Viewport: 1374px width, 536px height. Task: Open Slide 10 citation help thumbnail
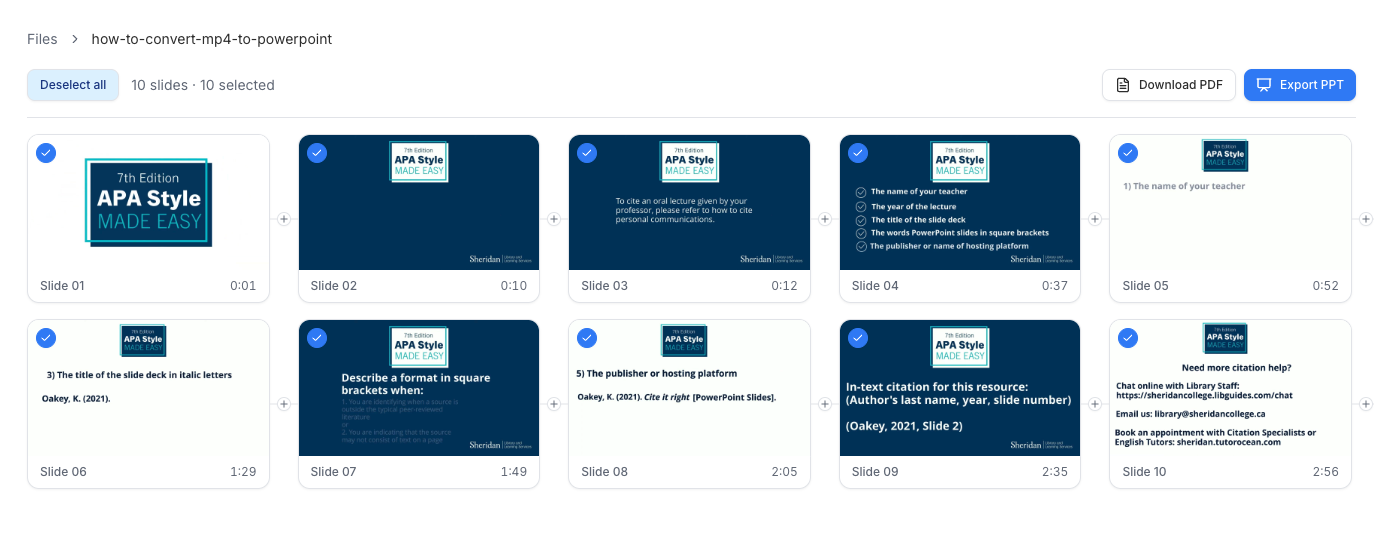click(1230, 388)
